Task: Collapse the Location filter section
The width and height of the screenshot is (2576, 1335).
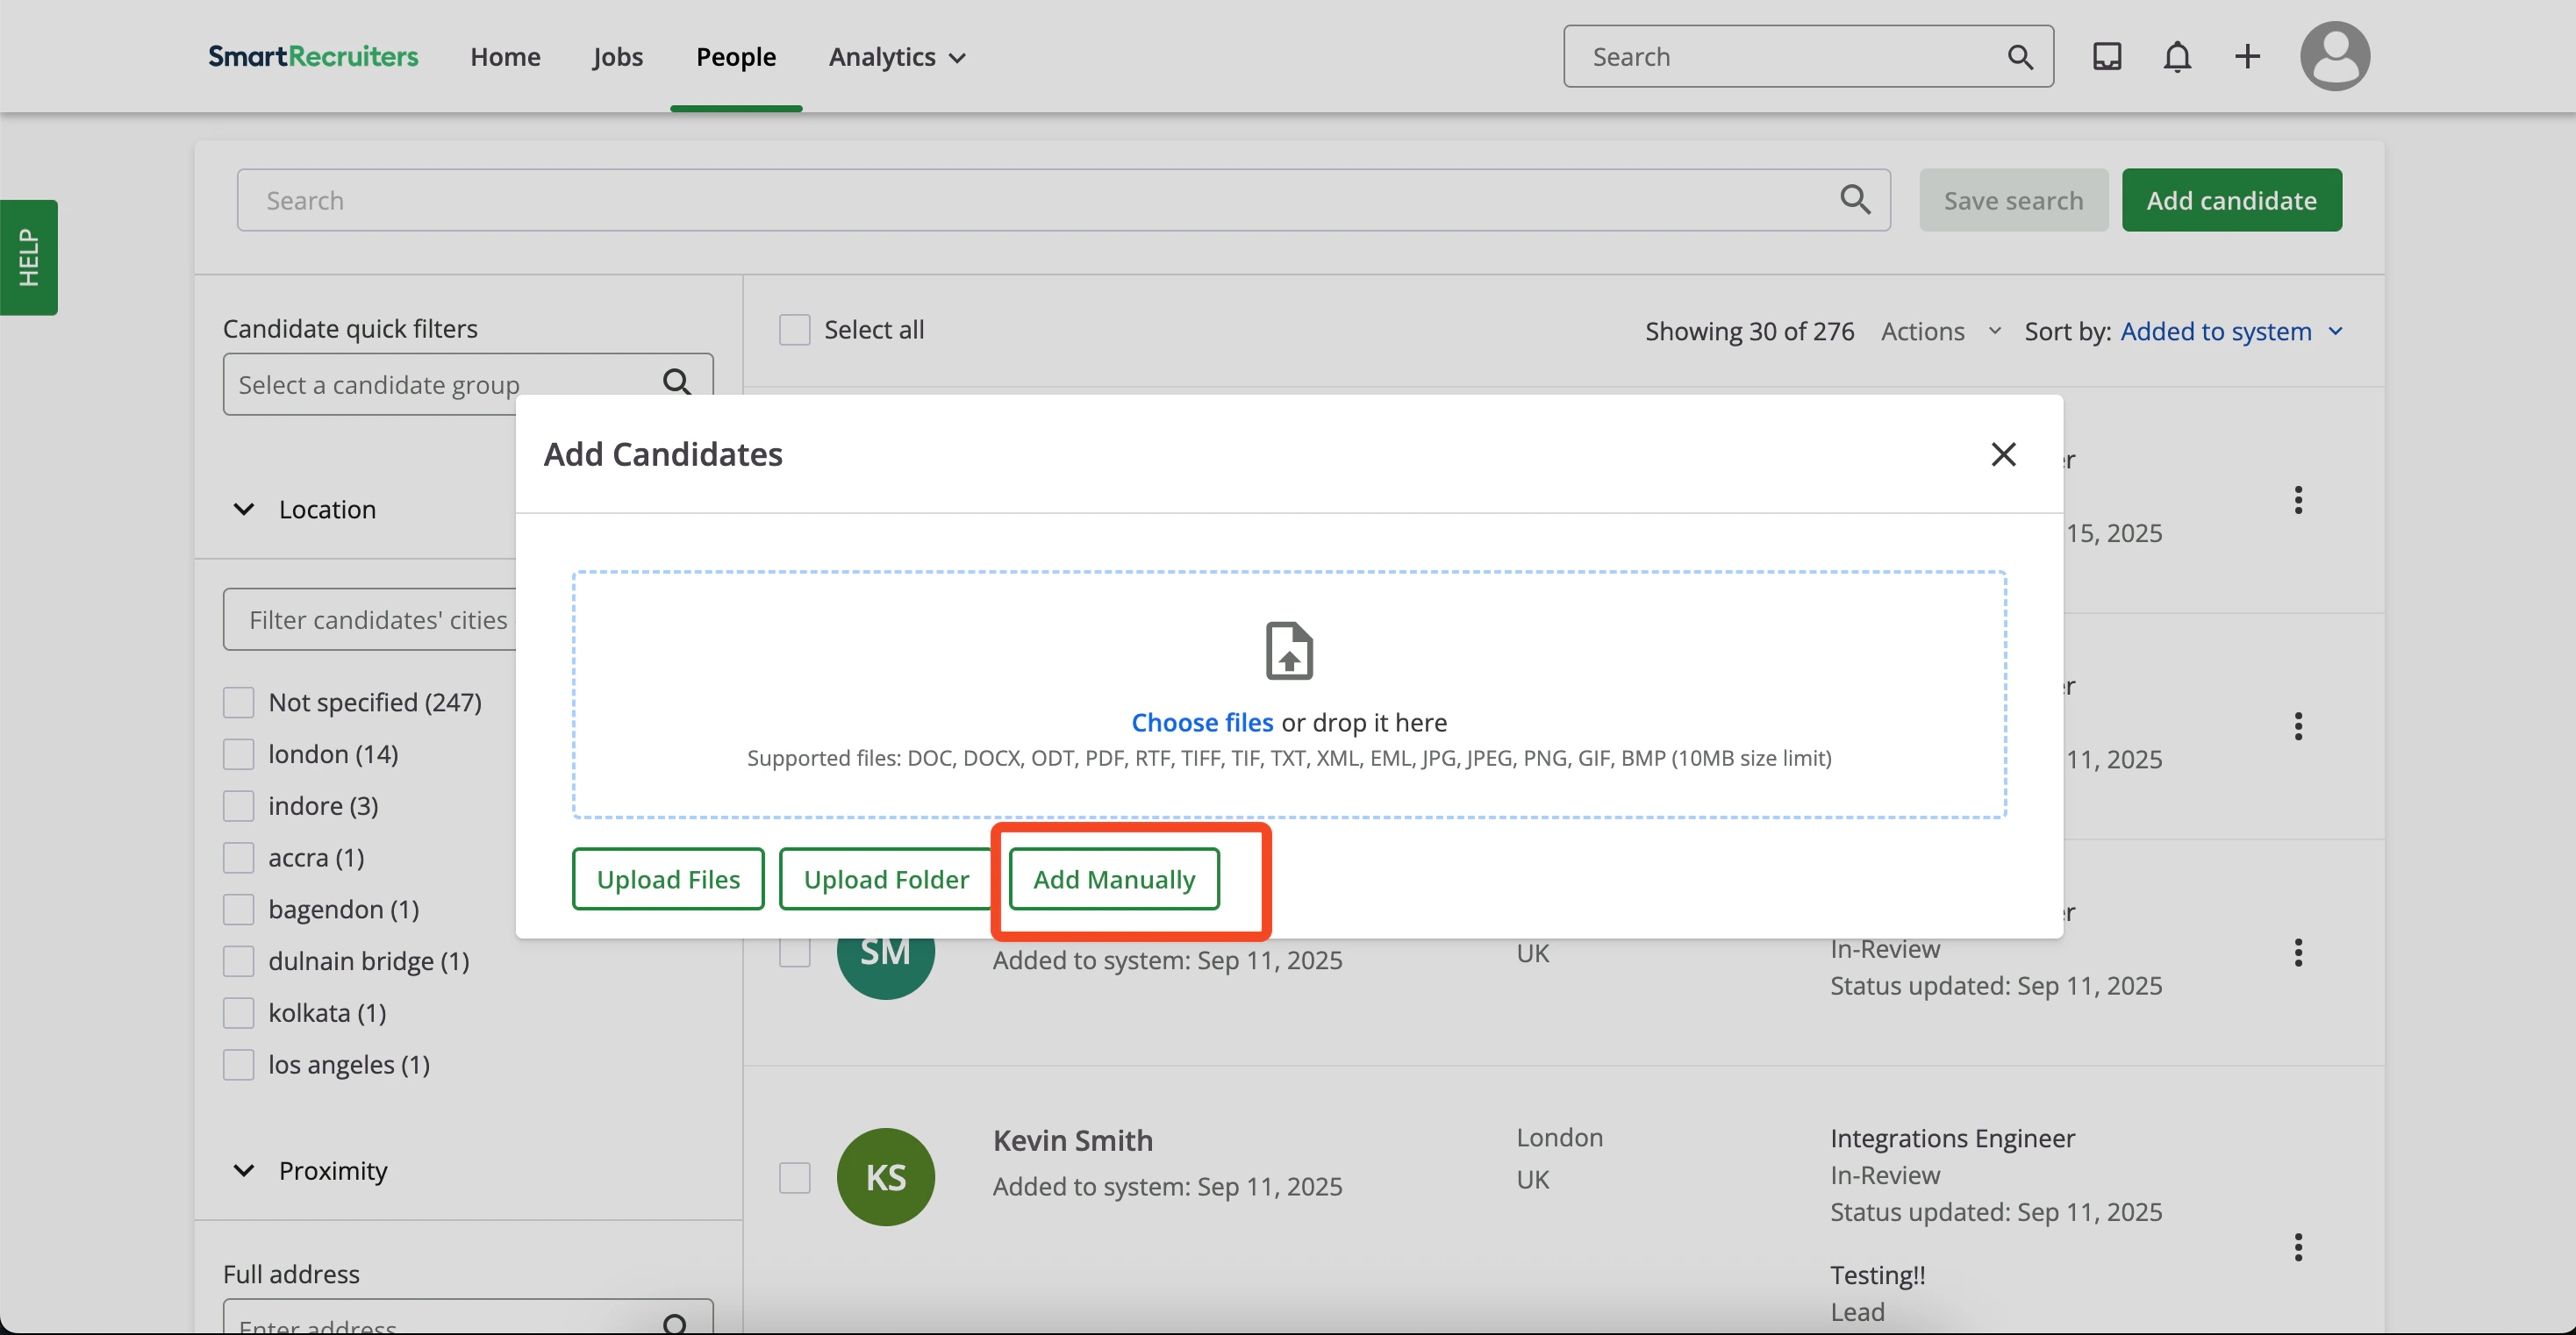Action: pyautogui.click(x=243, y=509)
